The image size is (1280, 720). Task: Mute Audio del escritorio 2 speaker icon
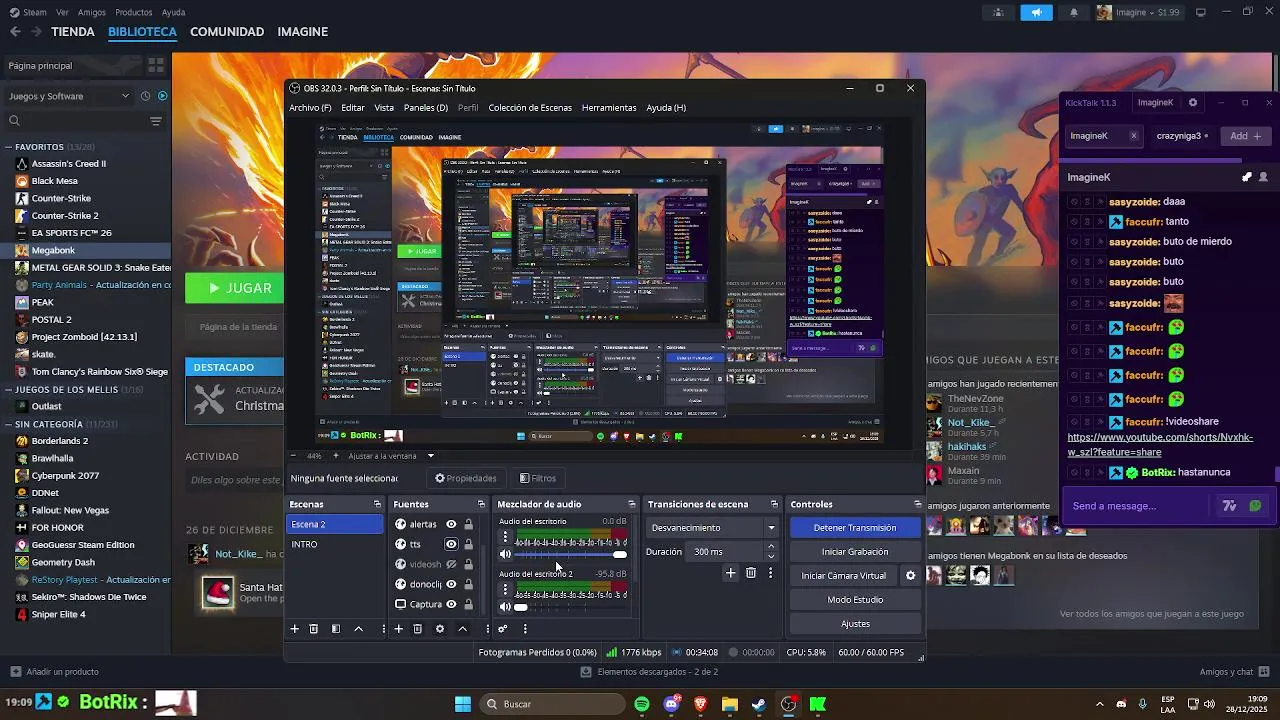[505, 607]
